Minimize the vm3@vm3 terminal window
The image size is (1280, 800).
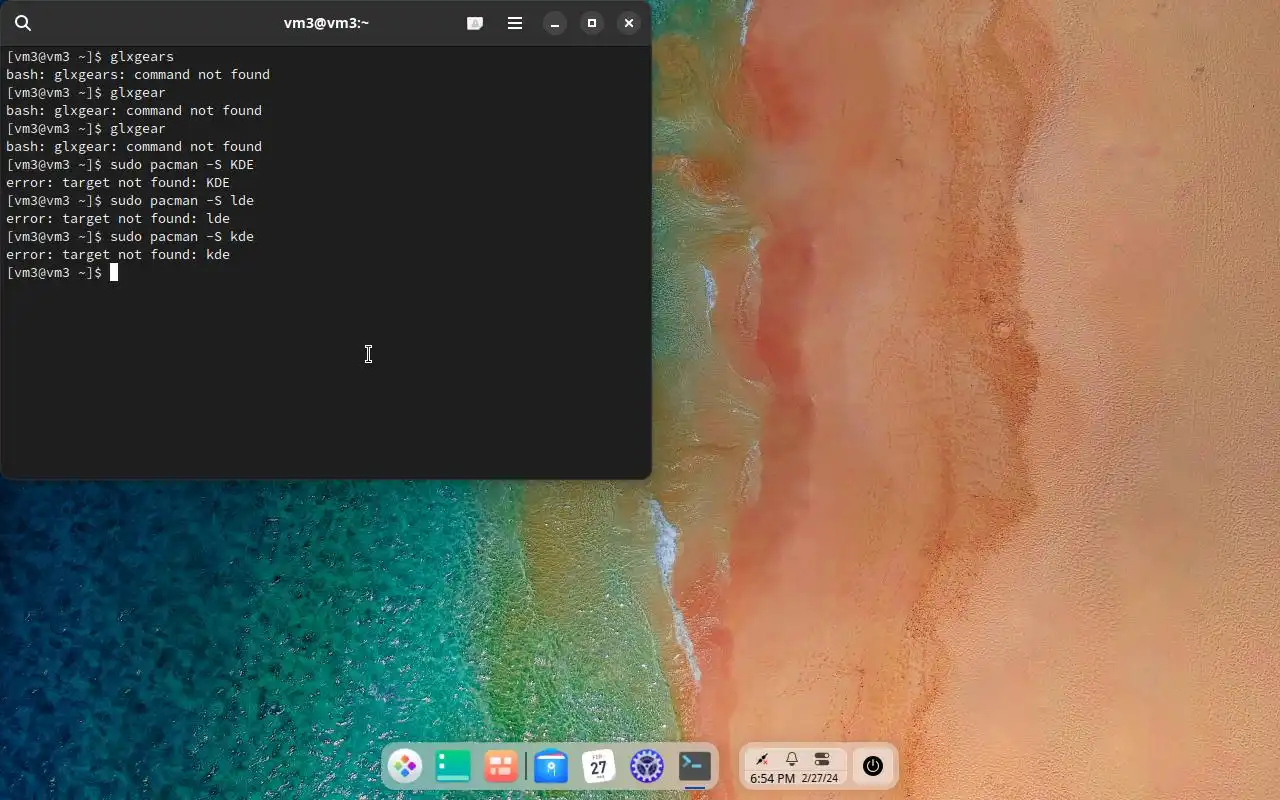coord(555,23)
